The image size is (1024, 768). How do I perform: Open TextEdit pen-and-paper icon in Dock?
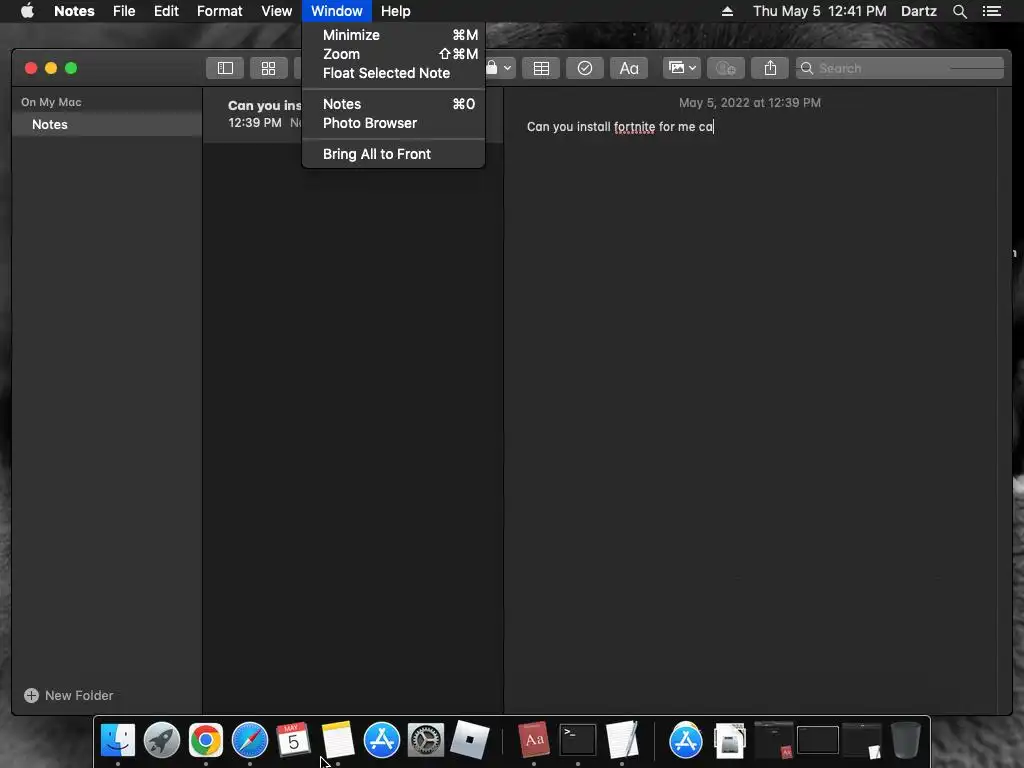click(622, 740)
